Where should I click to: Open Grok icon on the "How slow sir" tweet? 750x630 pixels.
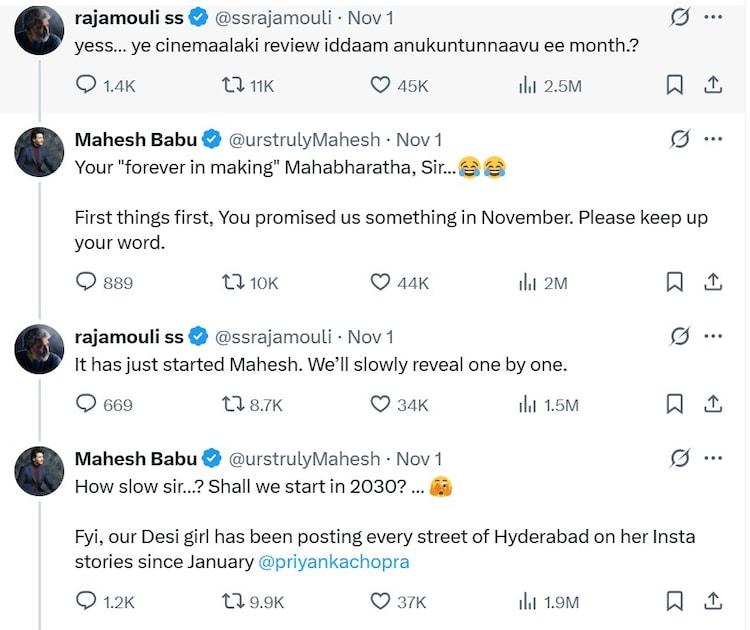pos(680,458)
